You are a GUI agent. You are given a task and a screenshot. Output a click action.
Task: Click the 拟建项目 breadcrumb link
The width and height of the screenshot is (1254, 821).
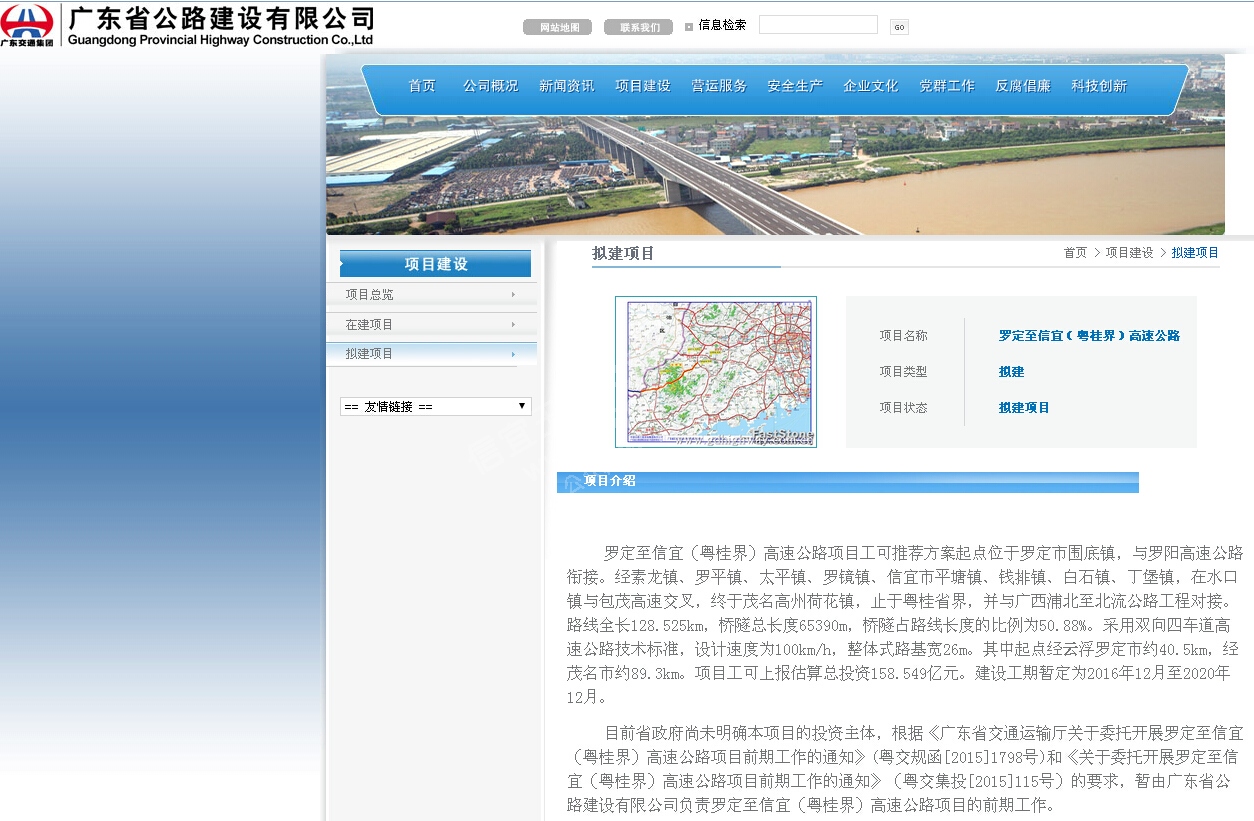point(1195,253)
